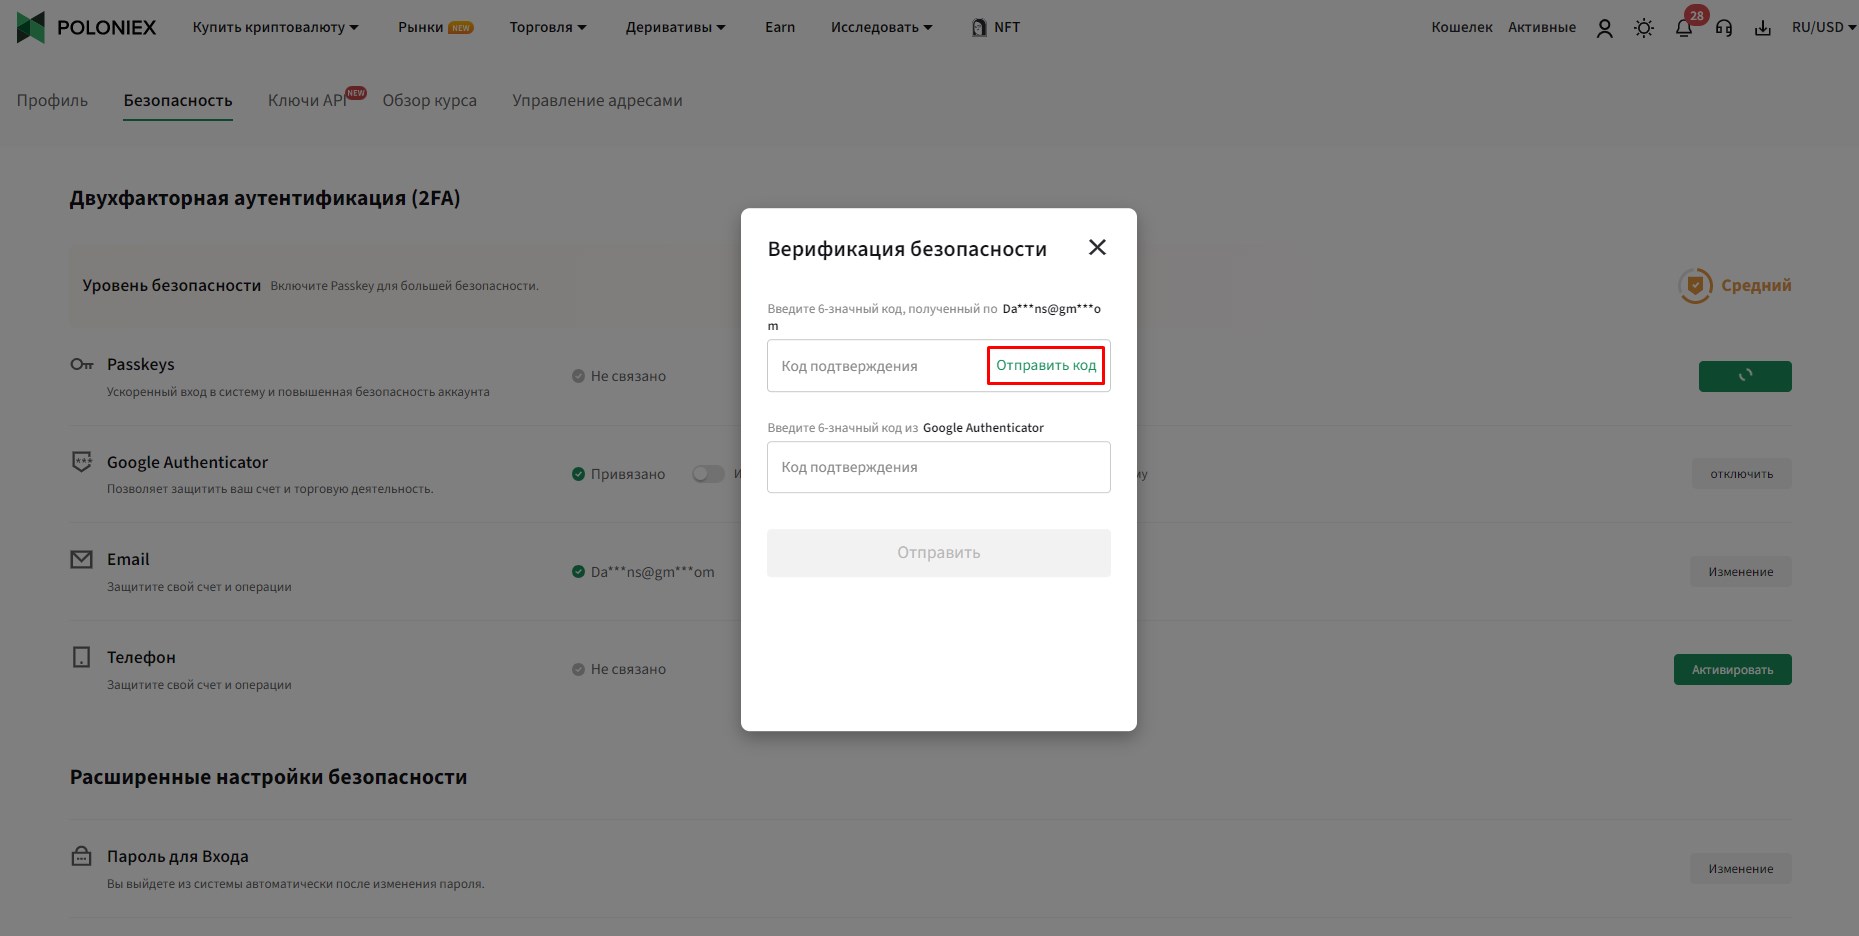Screen dimensions: 1859x936
Task: Click the Poloniex logo
Action: point(86,27)
